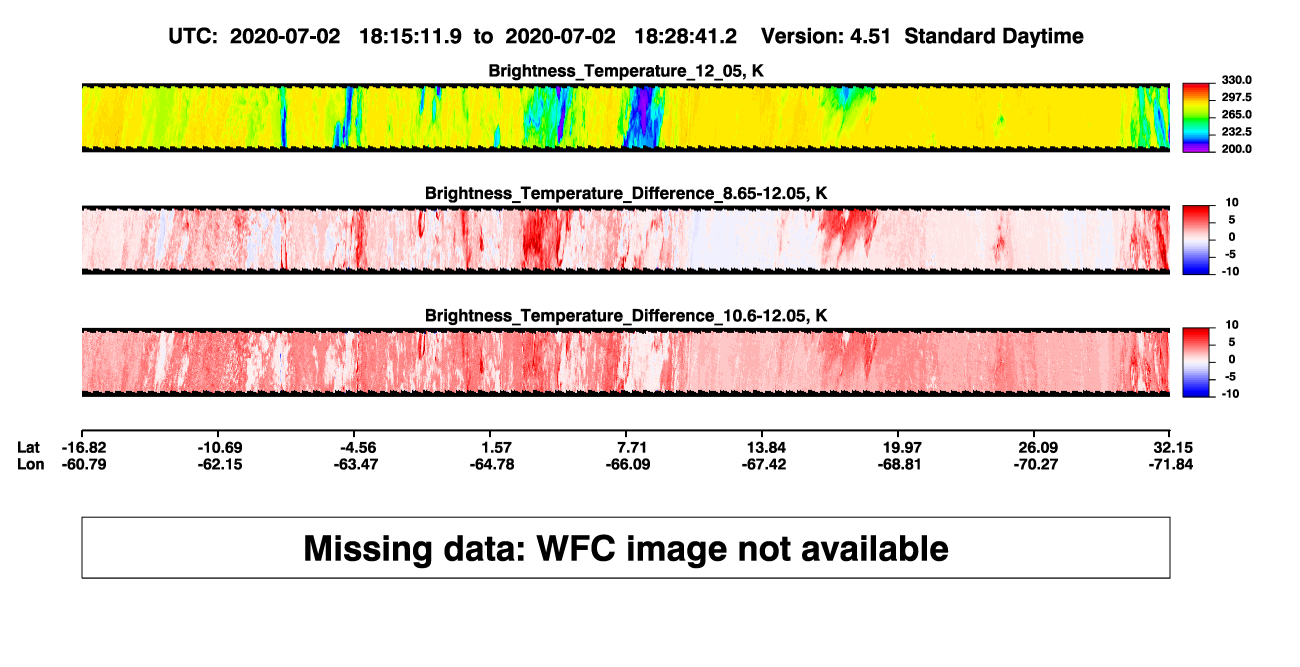1300x667 pixels.
Task: Click the longitude value -66.09
Action: (626, 464)
